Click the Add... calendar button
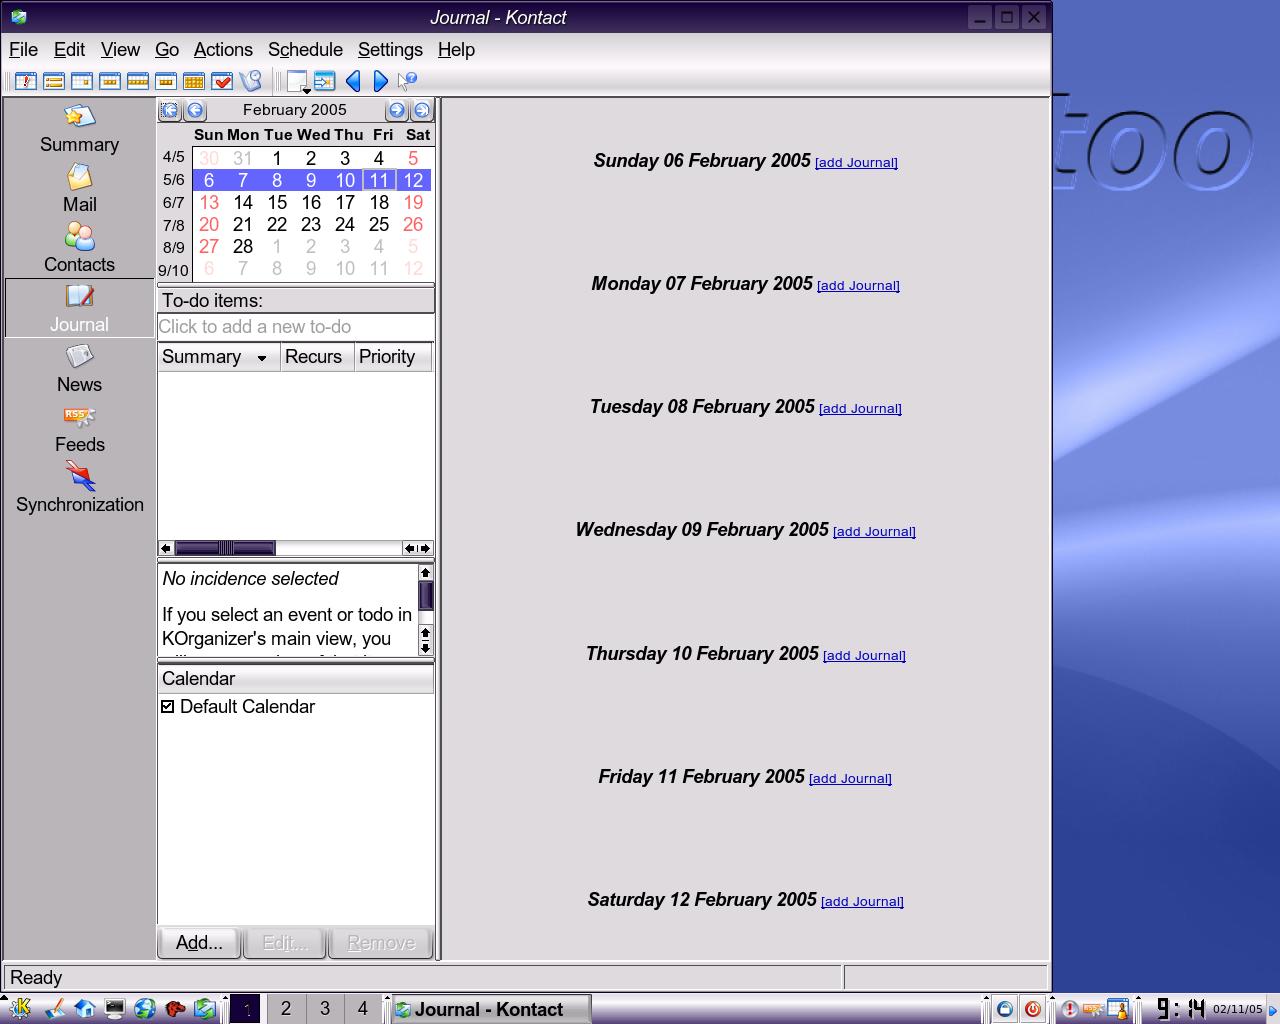 [199, 943]
